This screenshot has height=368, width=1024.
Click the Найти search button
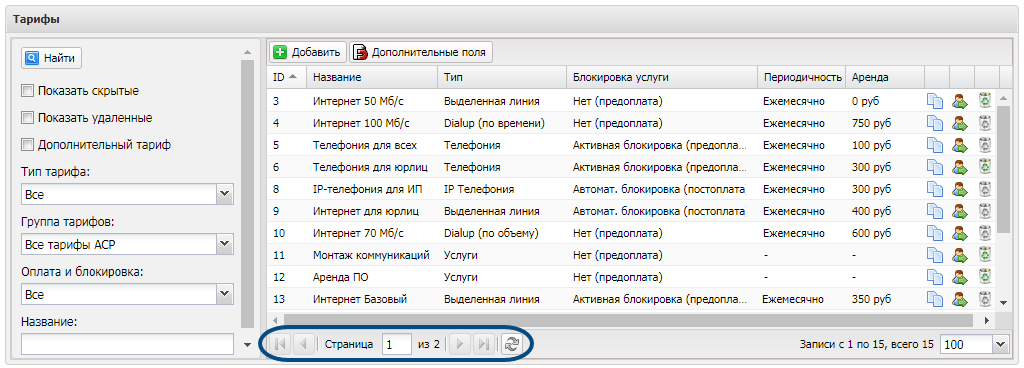[52, 58]
